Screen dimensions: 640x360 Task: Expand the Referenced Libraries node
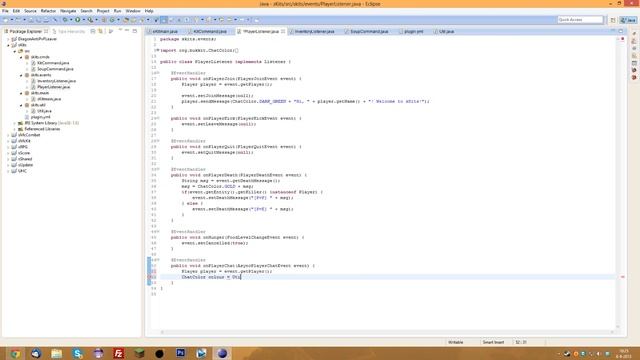(15, 129)
